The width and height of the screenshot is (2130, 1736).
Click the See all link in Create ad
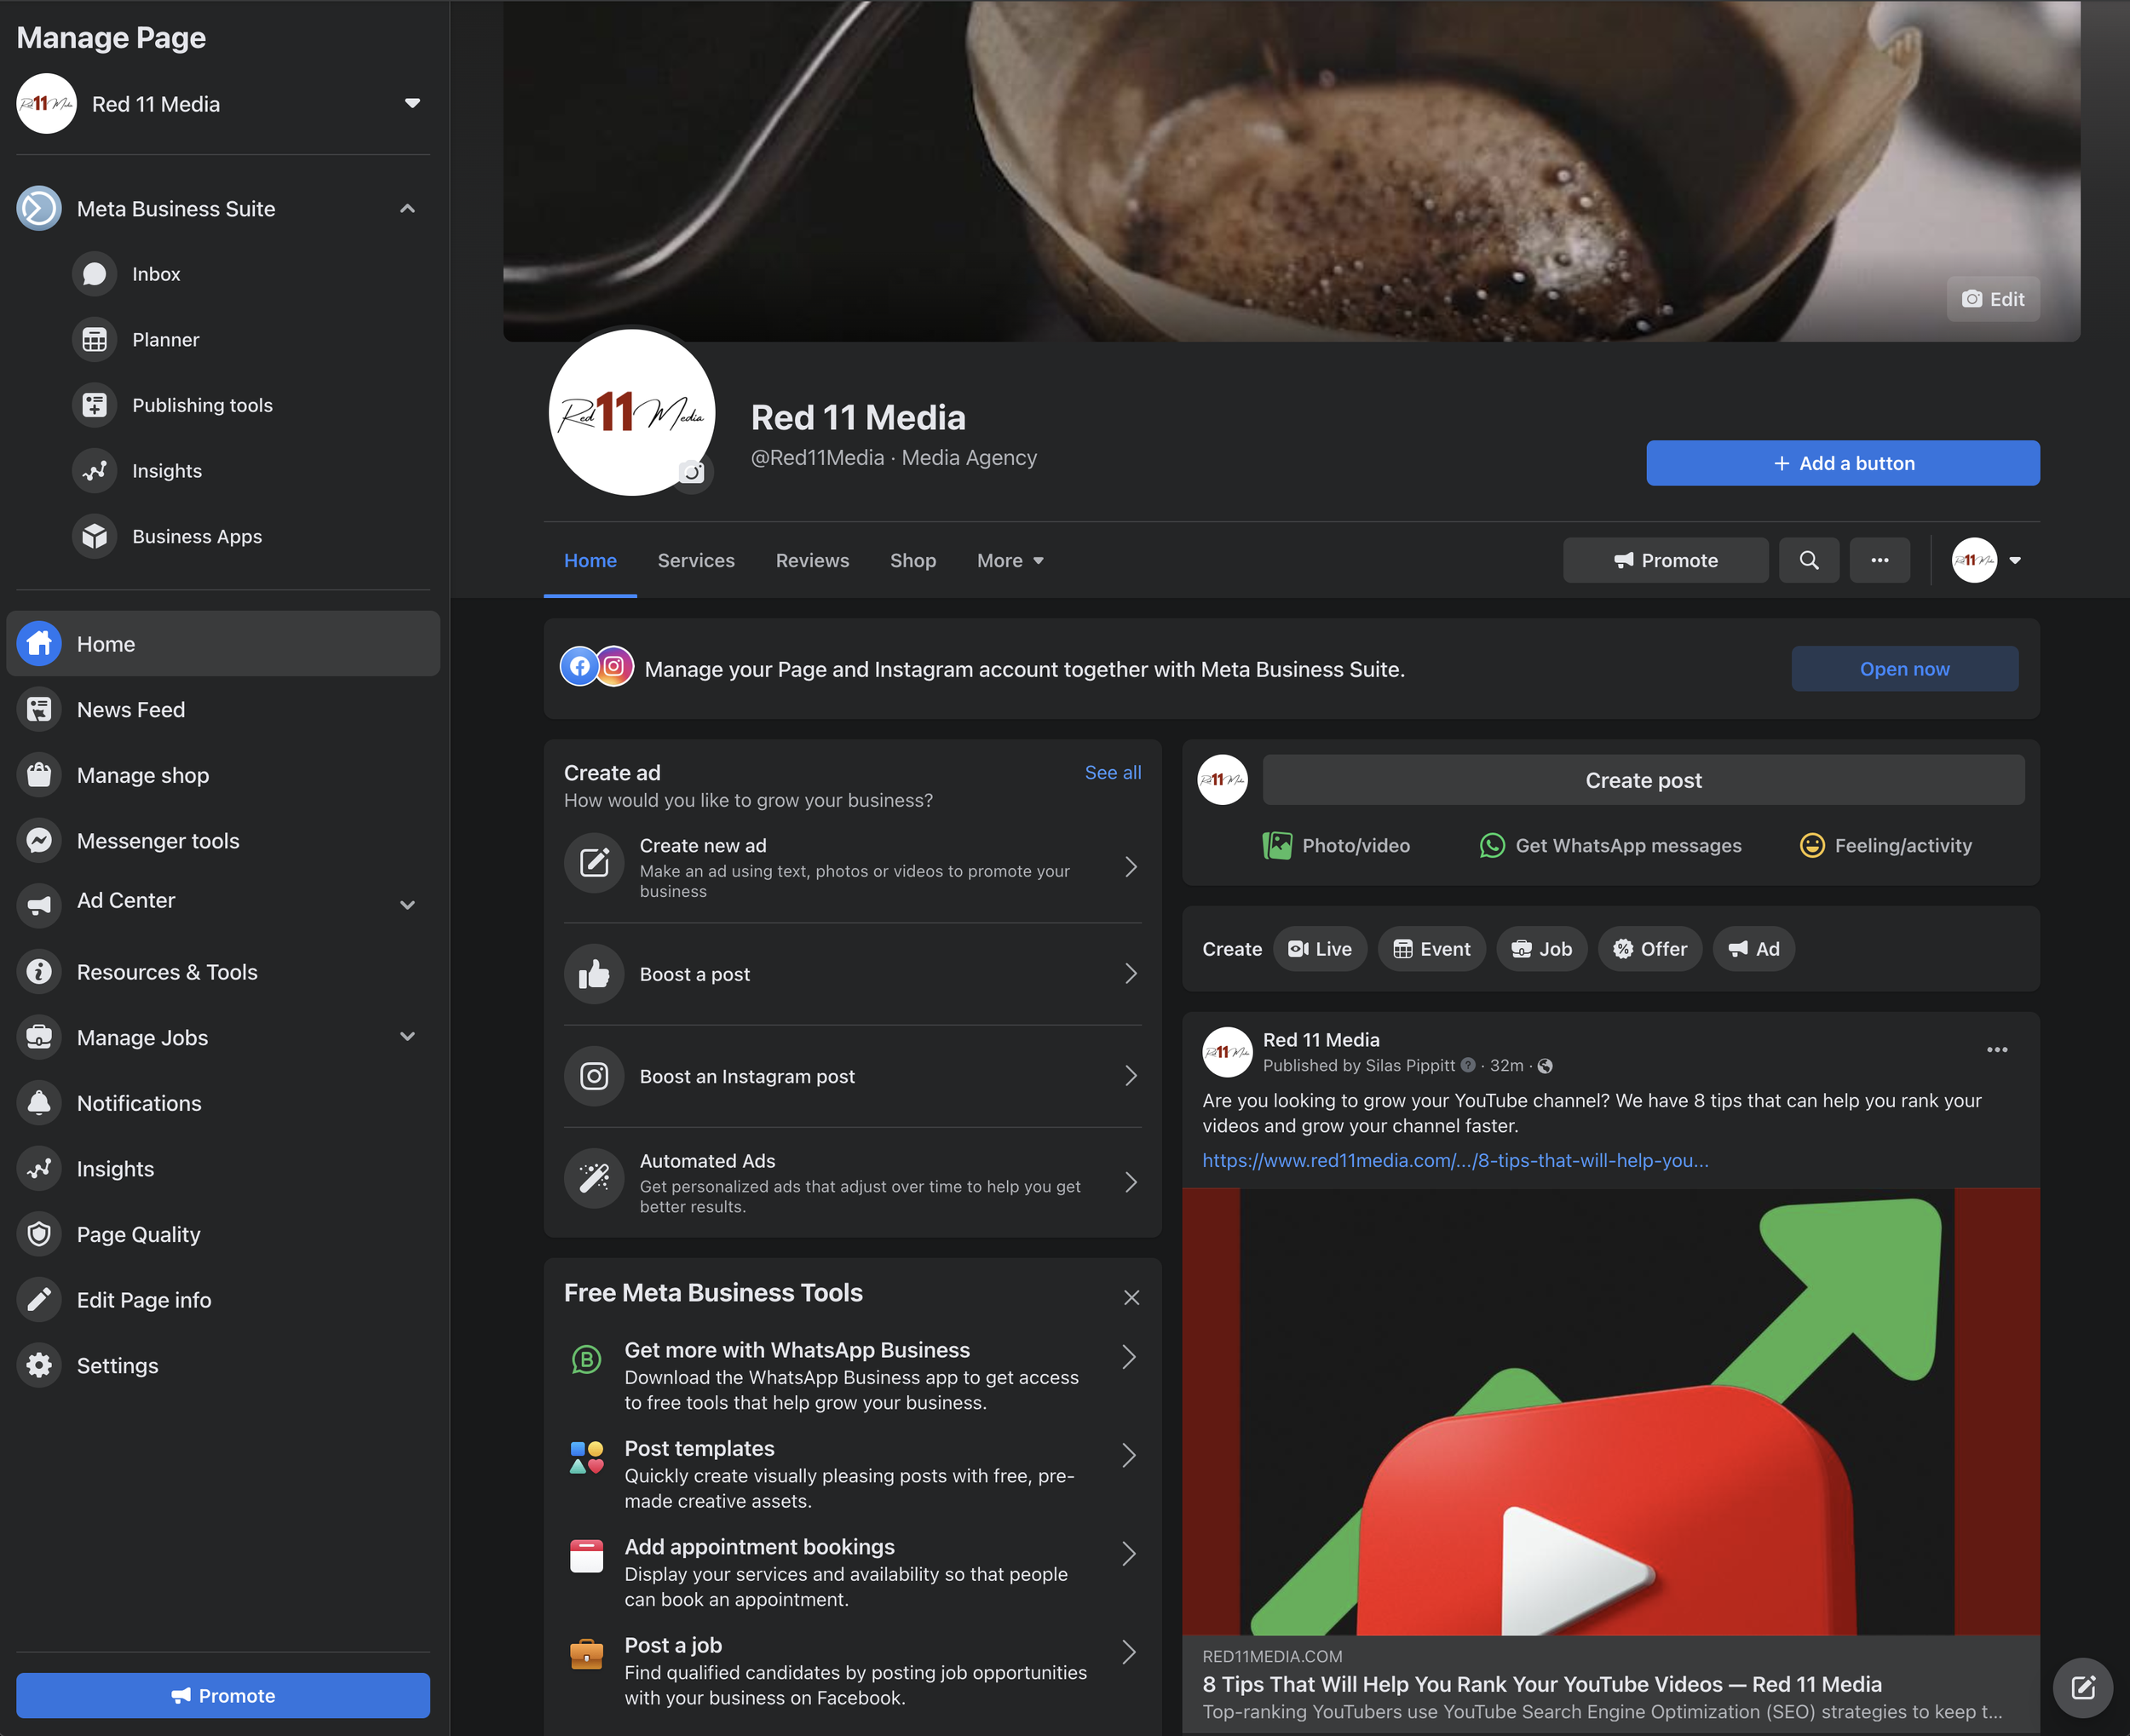pos(1112,772)
